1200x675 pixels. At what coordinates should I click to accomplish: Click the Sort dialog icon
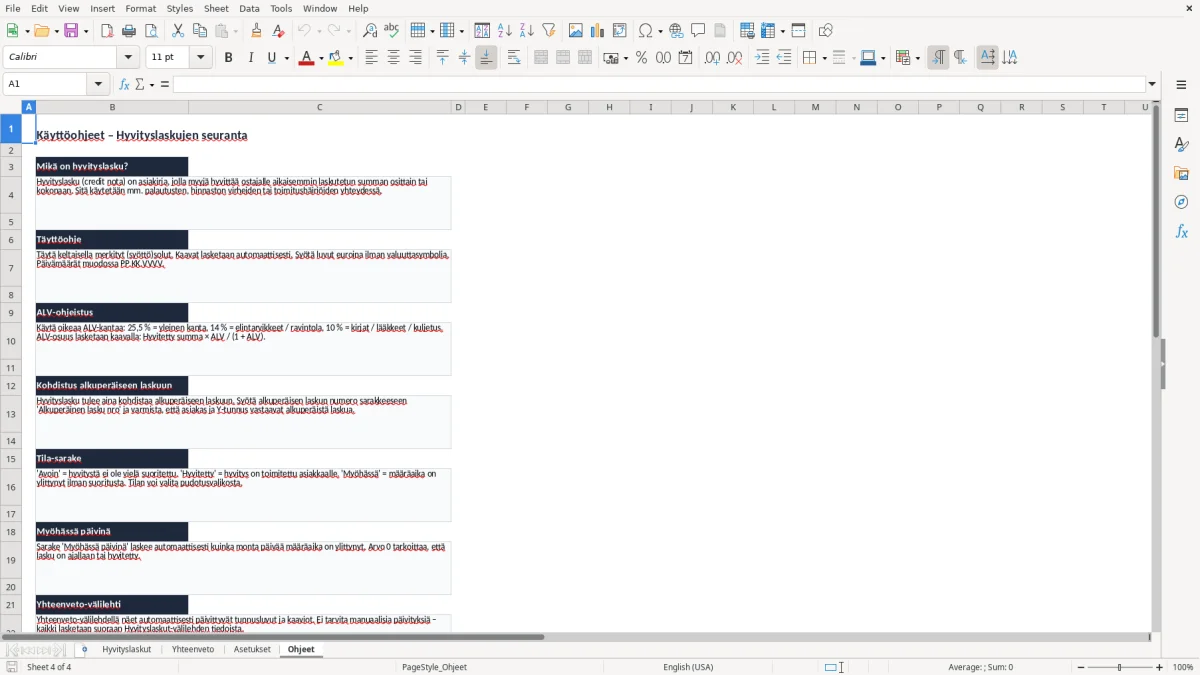482,31
